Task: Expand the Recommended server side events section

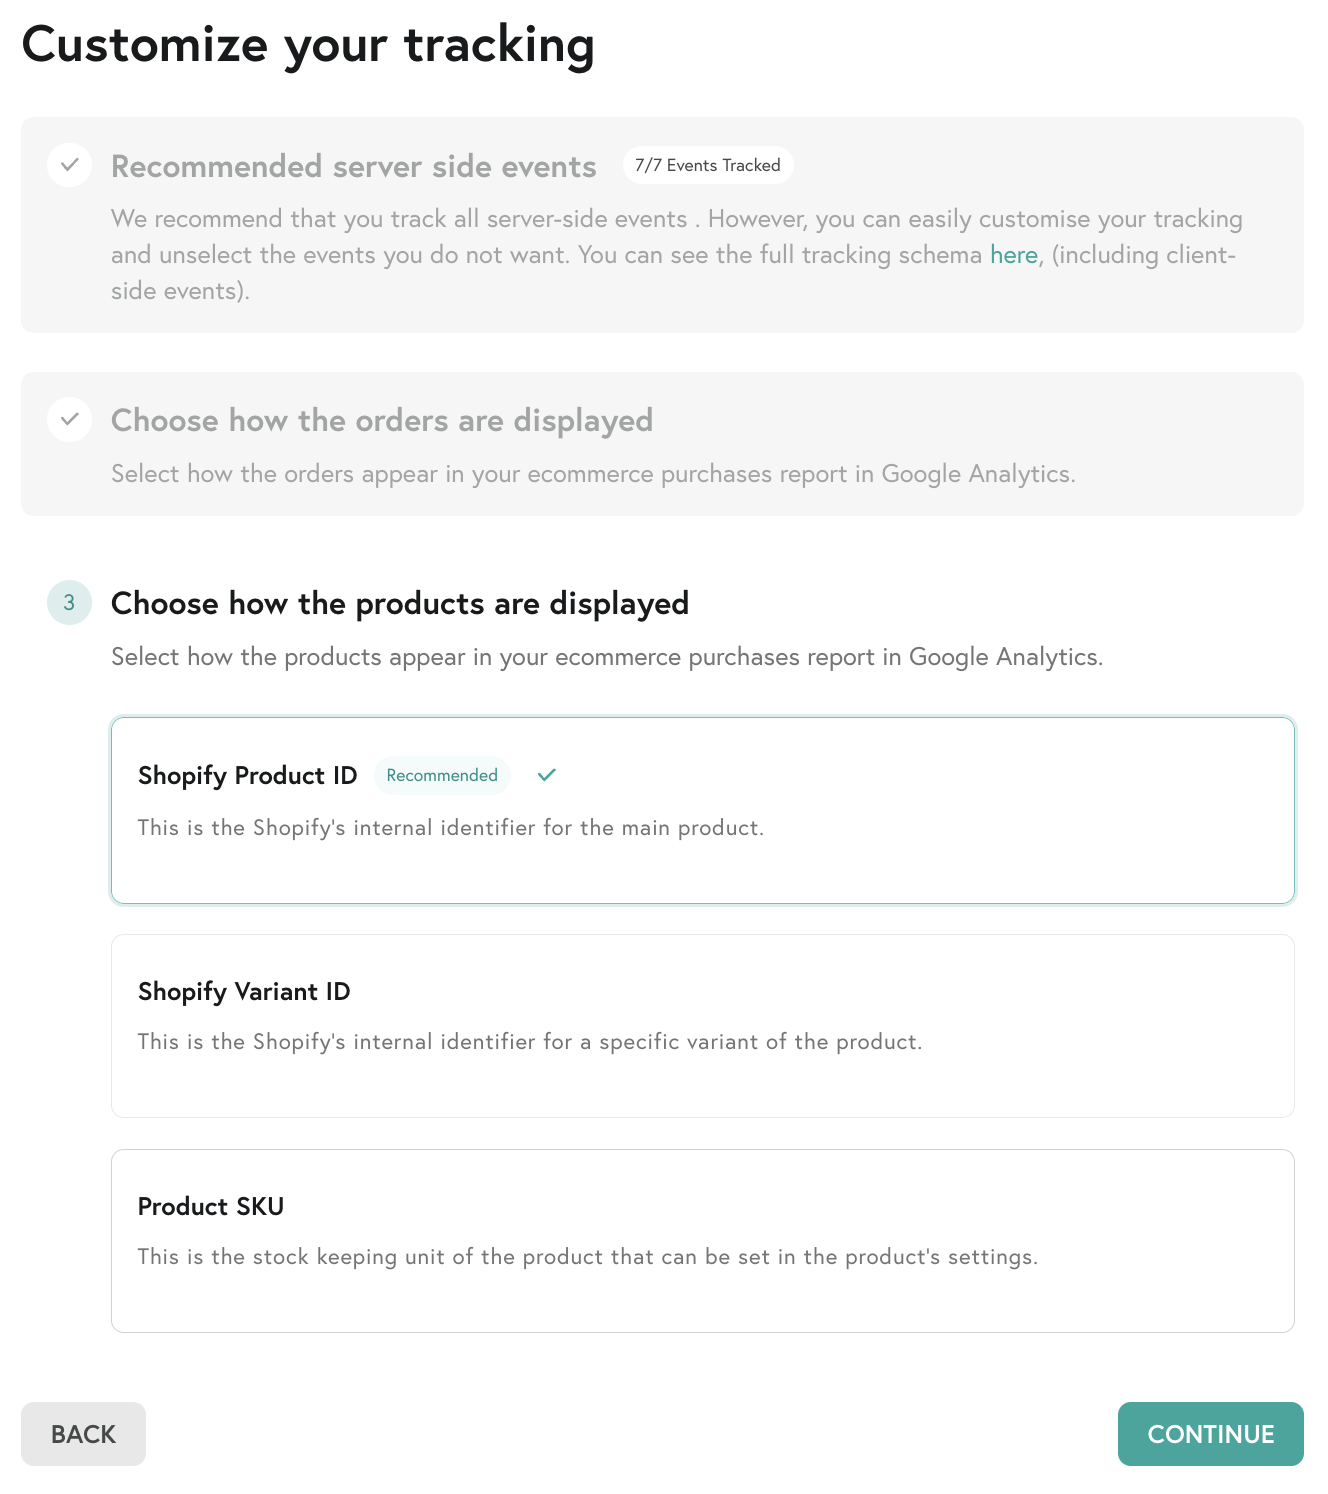Action: coord(353,166)
